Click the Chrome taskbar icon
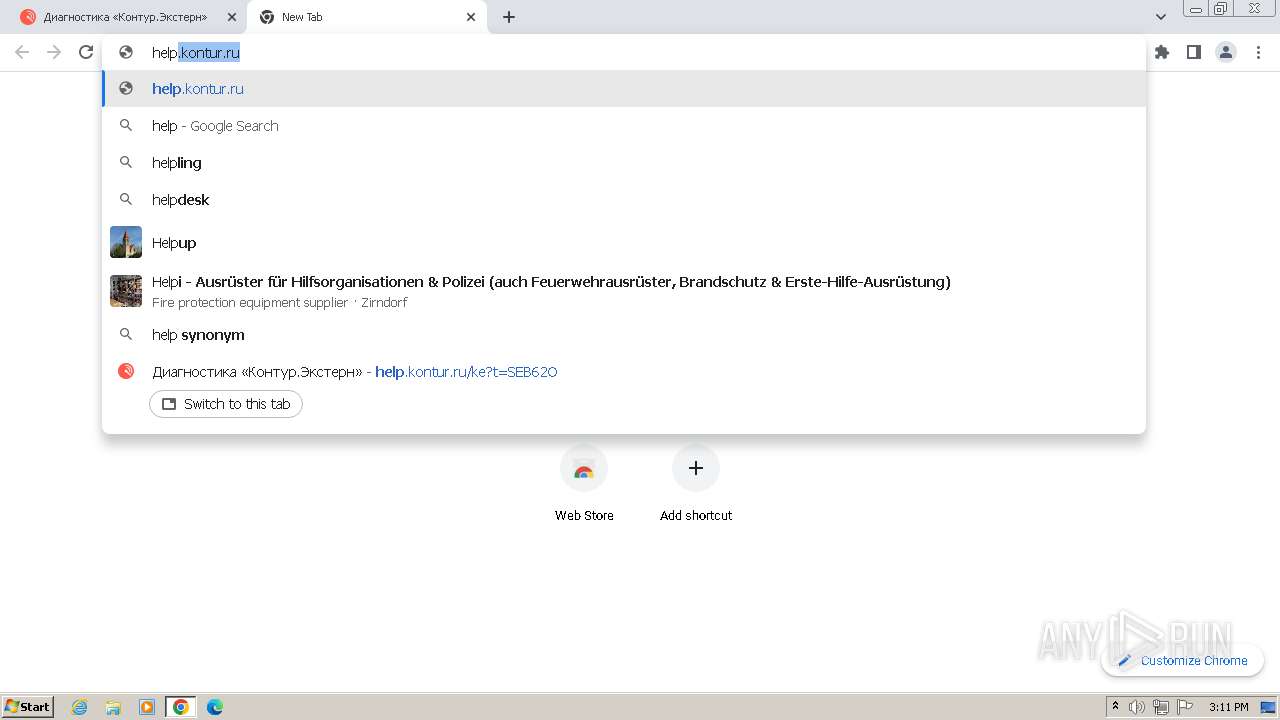This screenshot has width=1280, height=720. click(x=181, y=707)
